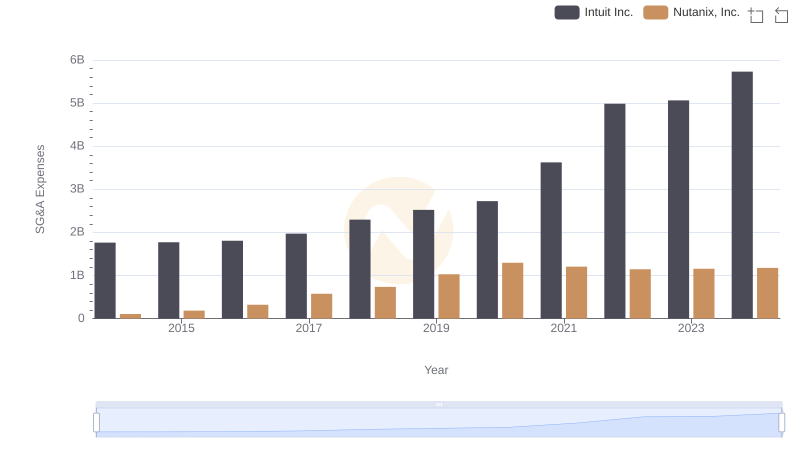Click the 2023 x-axis label
This screenshot has height=461, width=800.
tap(691, 328)
